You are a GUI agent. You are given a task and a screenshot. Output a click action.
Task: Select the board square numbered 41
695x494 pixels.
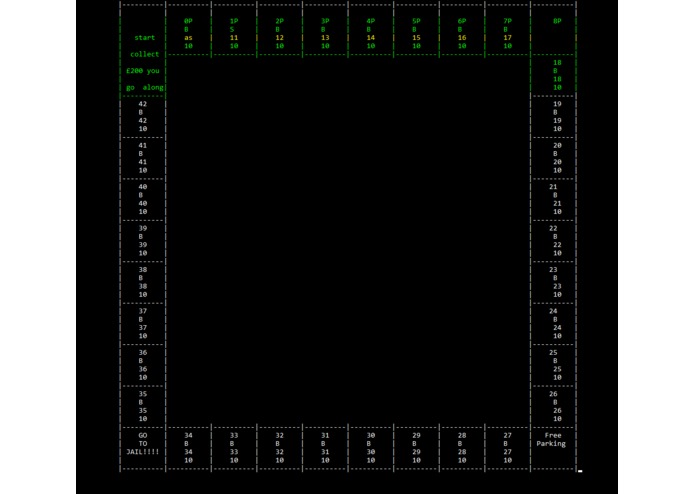pyautogui.click(x=143, y=158)
